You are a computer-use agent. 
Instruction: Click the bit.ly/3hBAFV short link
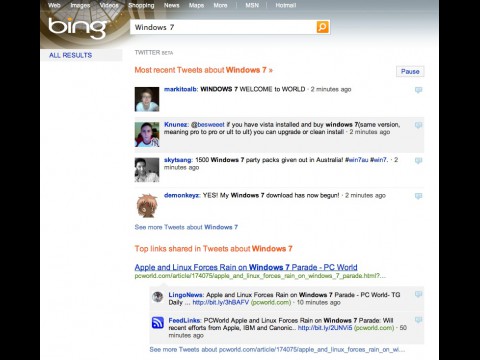tap(221, 302)
